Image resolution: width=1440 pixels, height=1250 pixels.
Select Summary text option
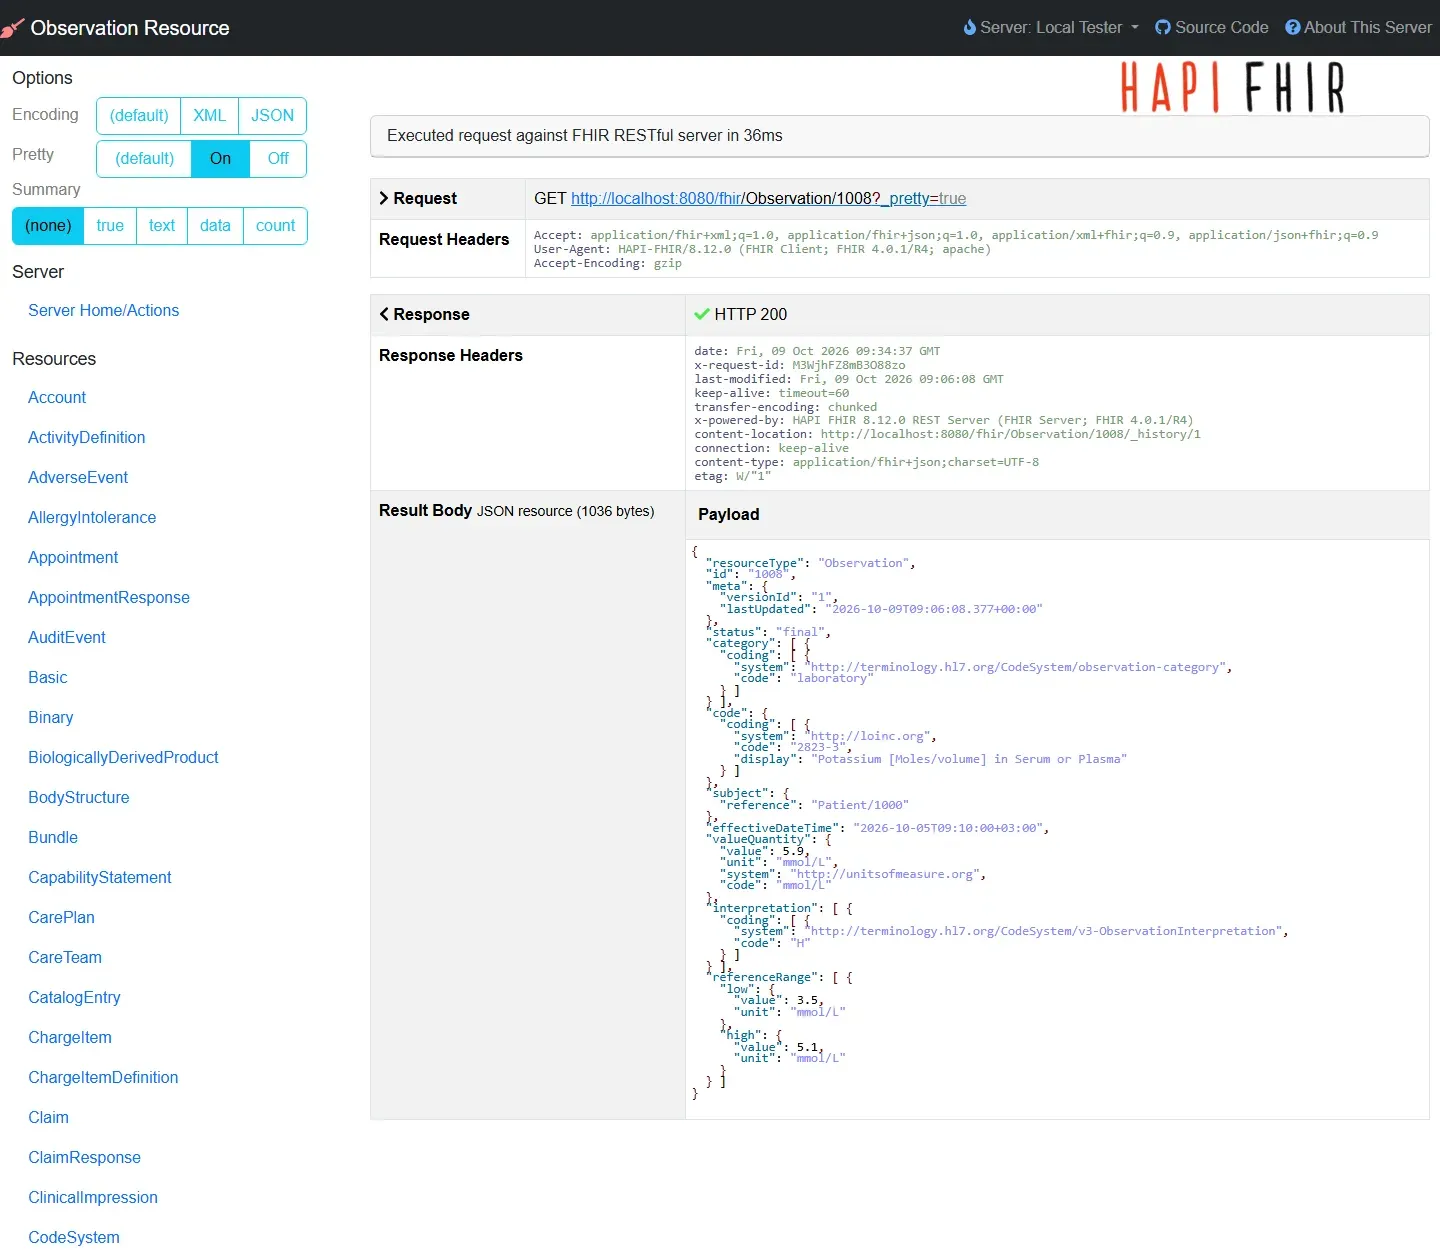pyautogui.click(x=162, y=226)
